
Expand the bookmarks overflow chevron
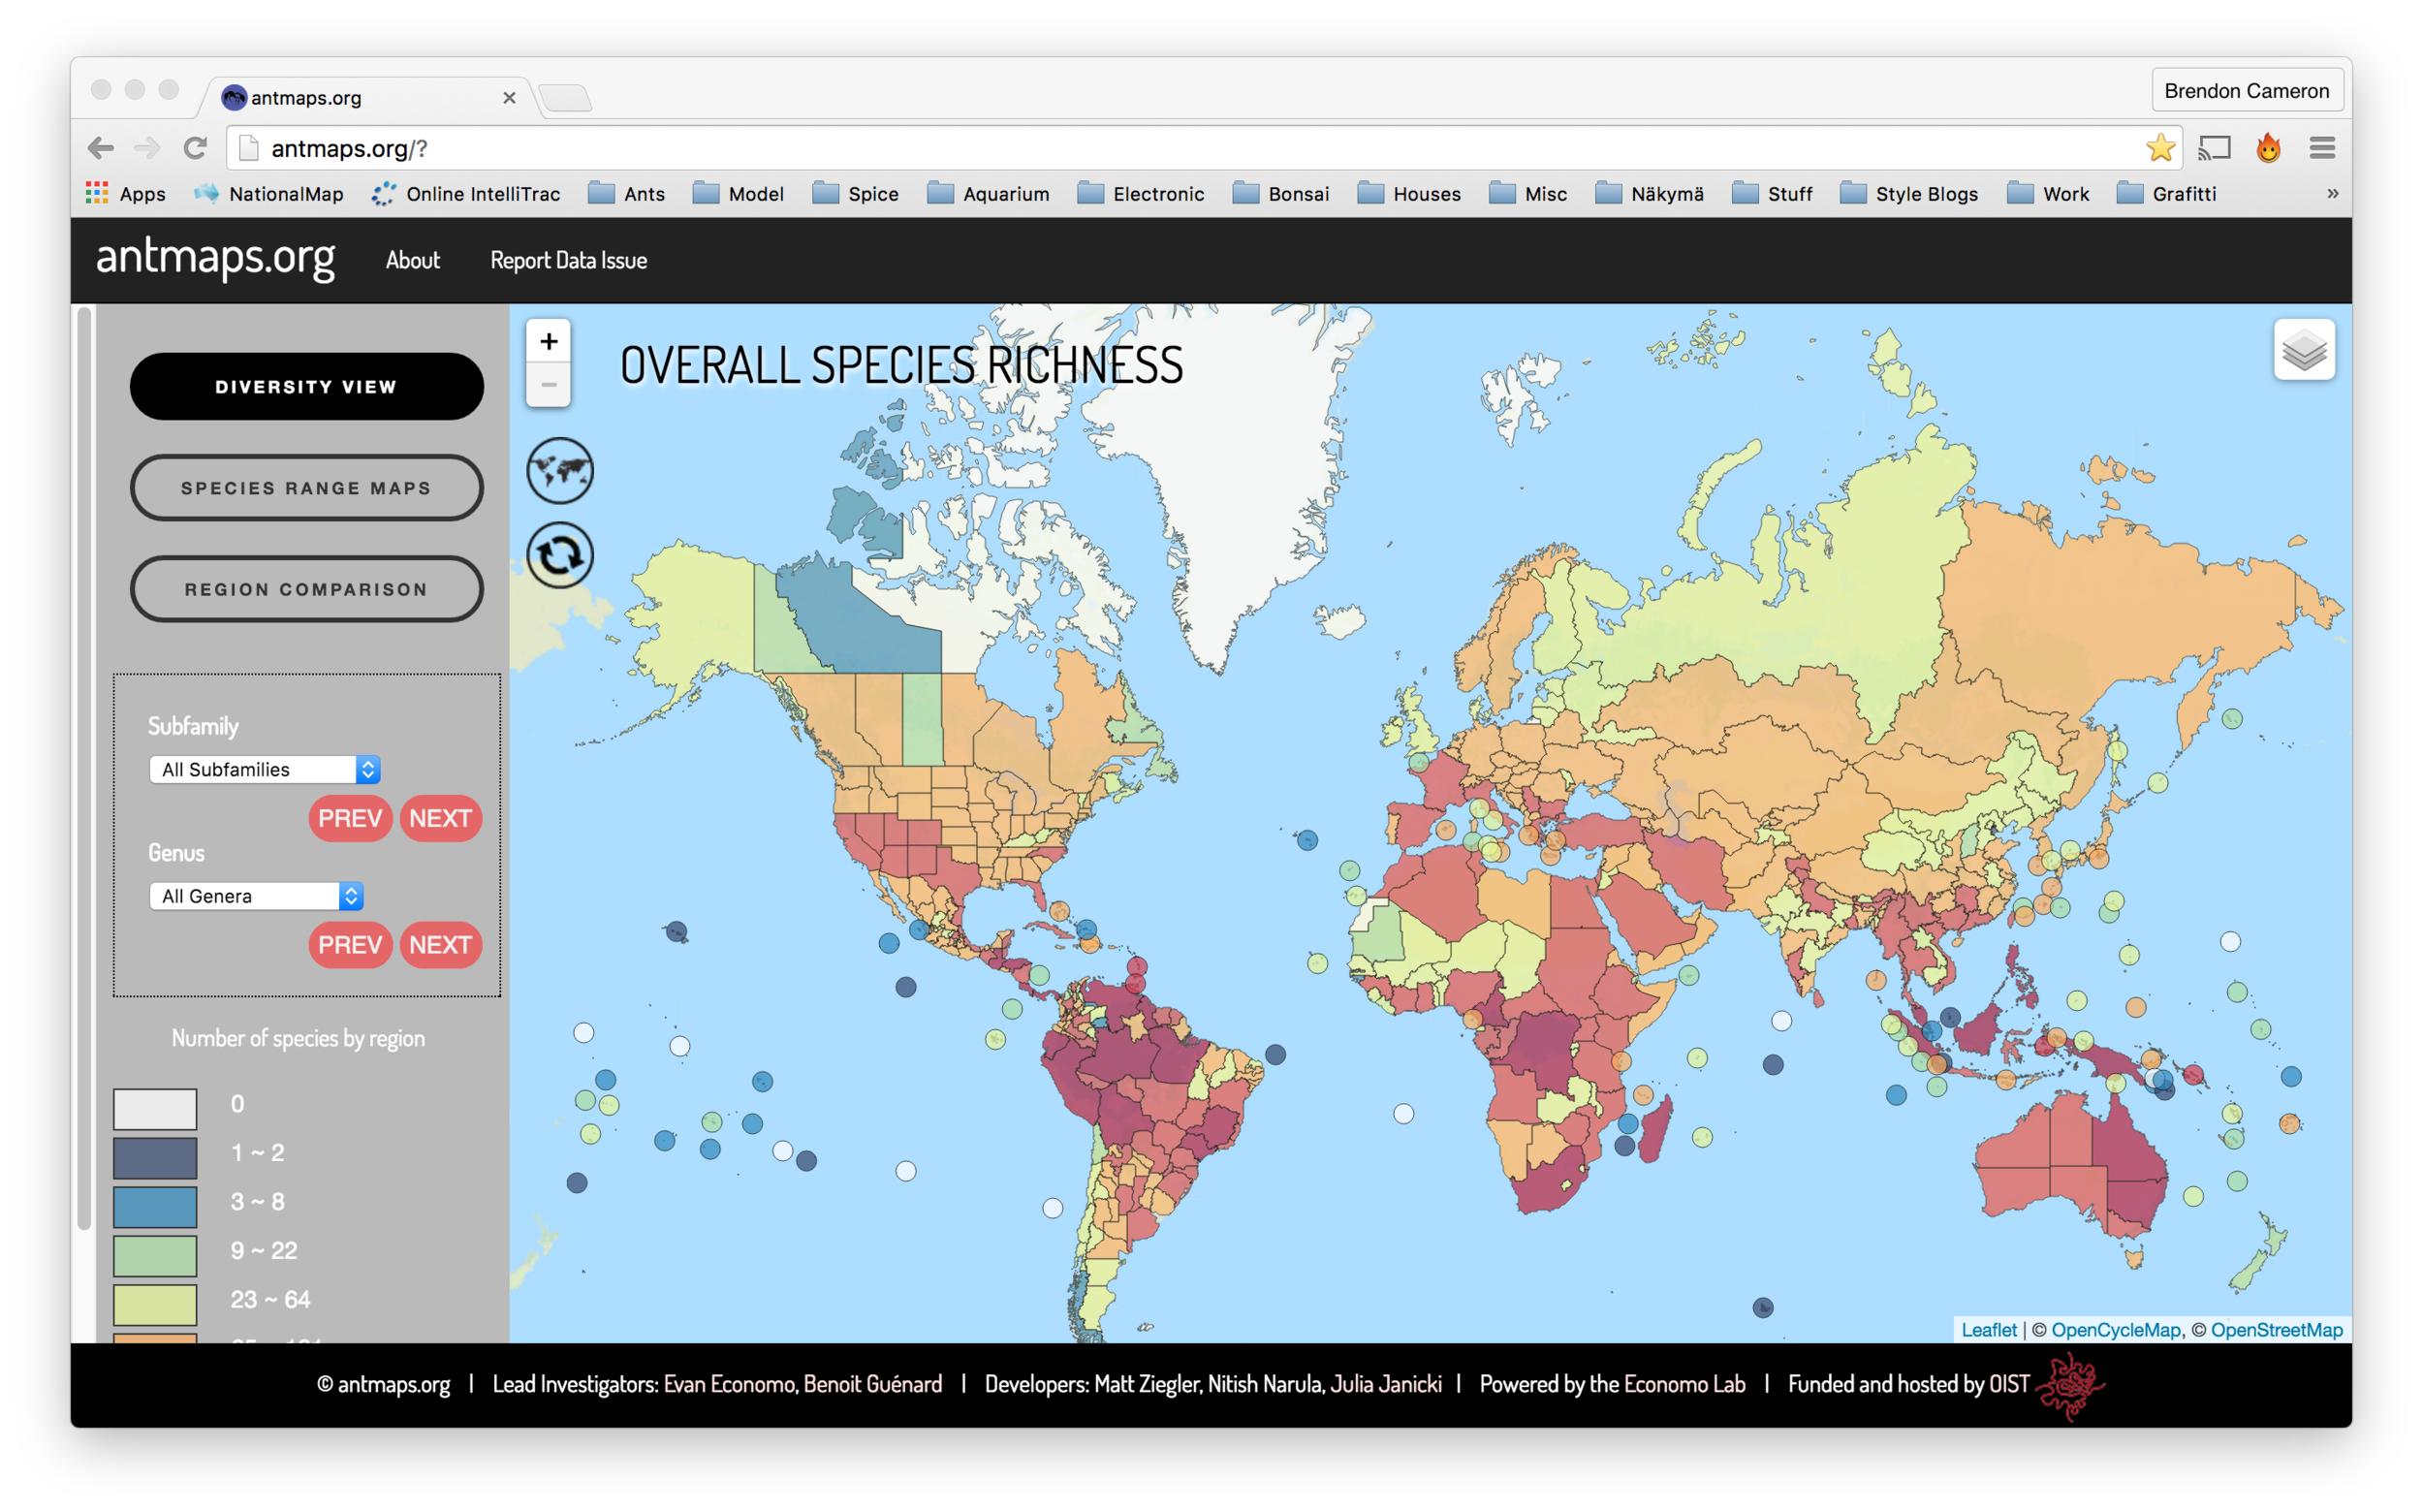(2334, 193)
